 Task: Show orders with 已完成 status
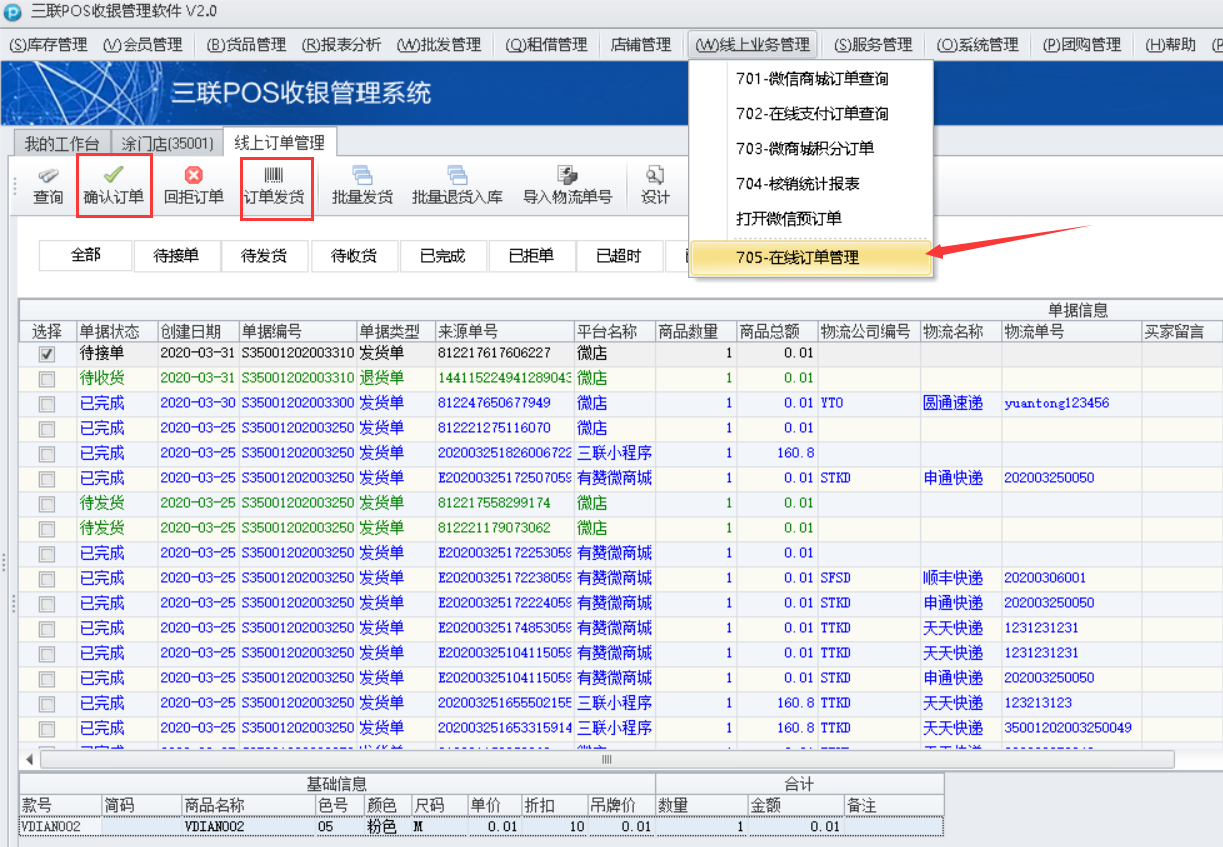442,256
